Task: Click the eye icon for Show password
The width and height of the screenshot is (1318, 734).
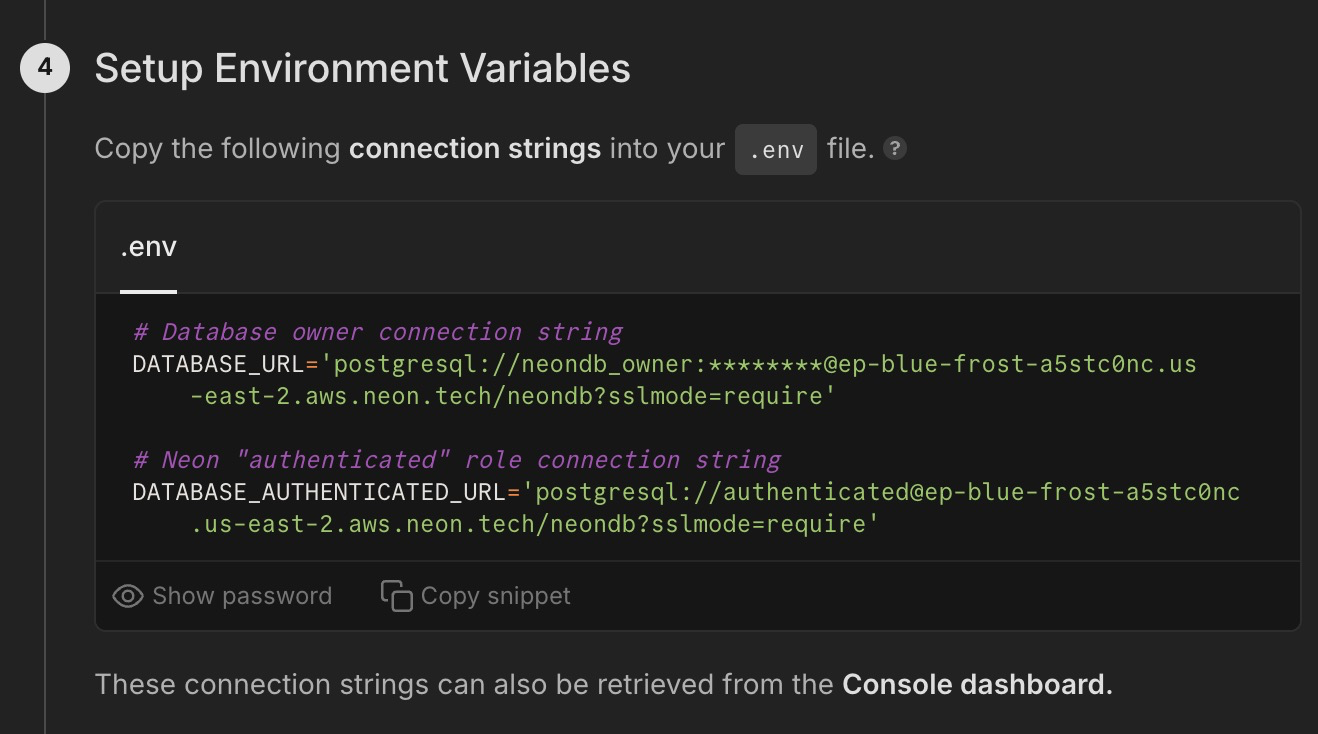Action: (x=128, y=596)
